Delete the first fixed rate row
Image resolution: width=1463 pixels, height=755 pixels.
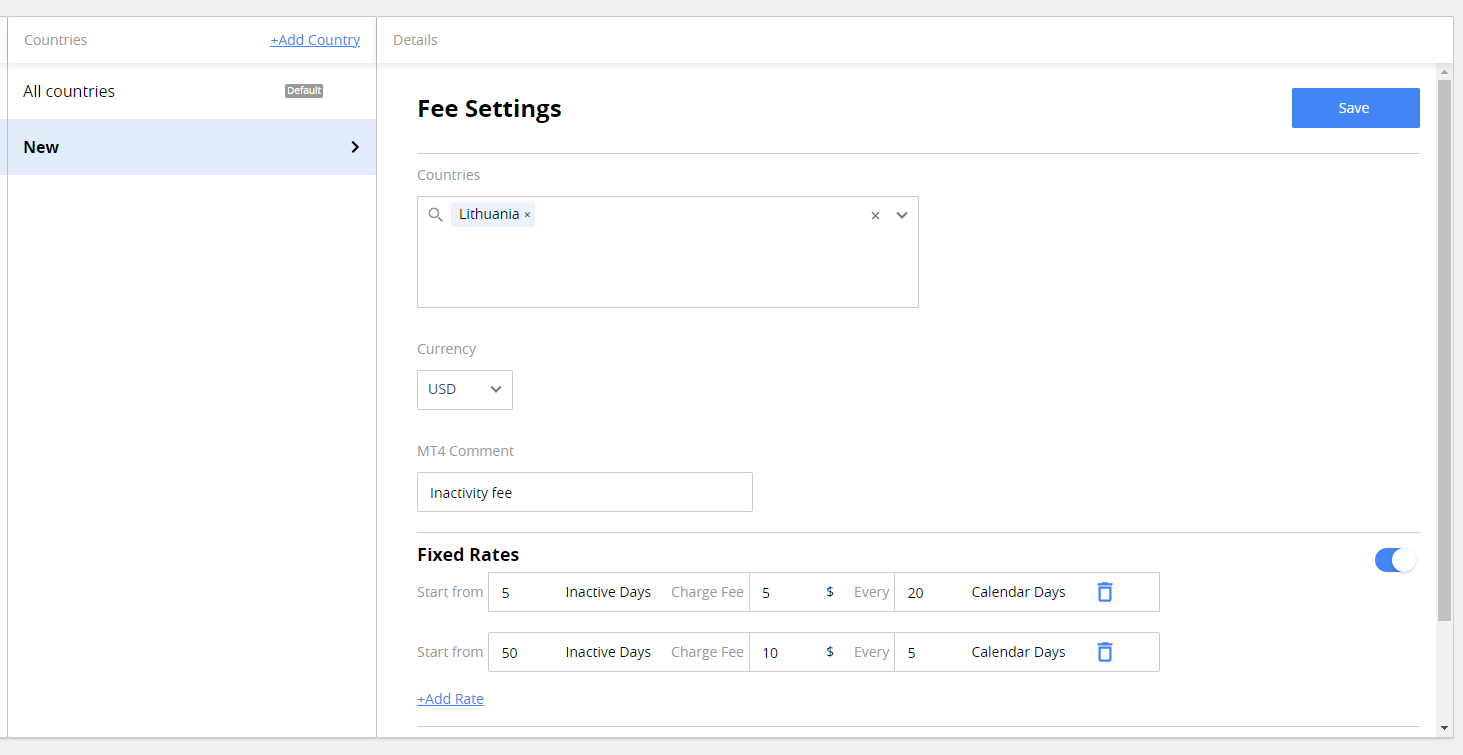pyautogui.click(x=1104, y=592)
